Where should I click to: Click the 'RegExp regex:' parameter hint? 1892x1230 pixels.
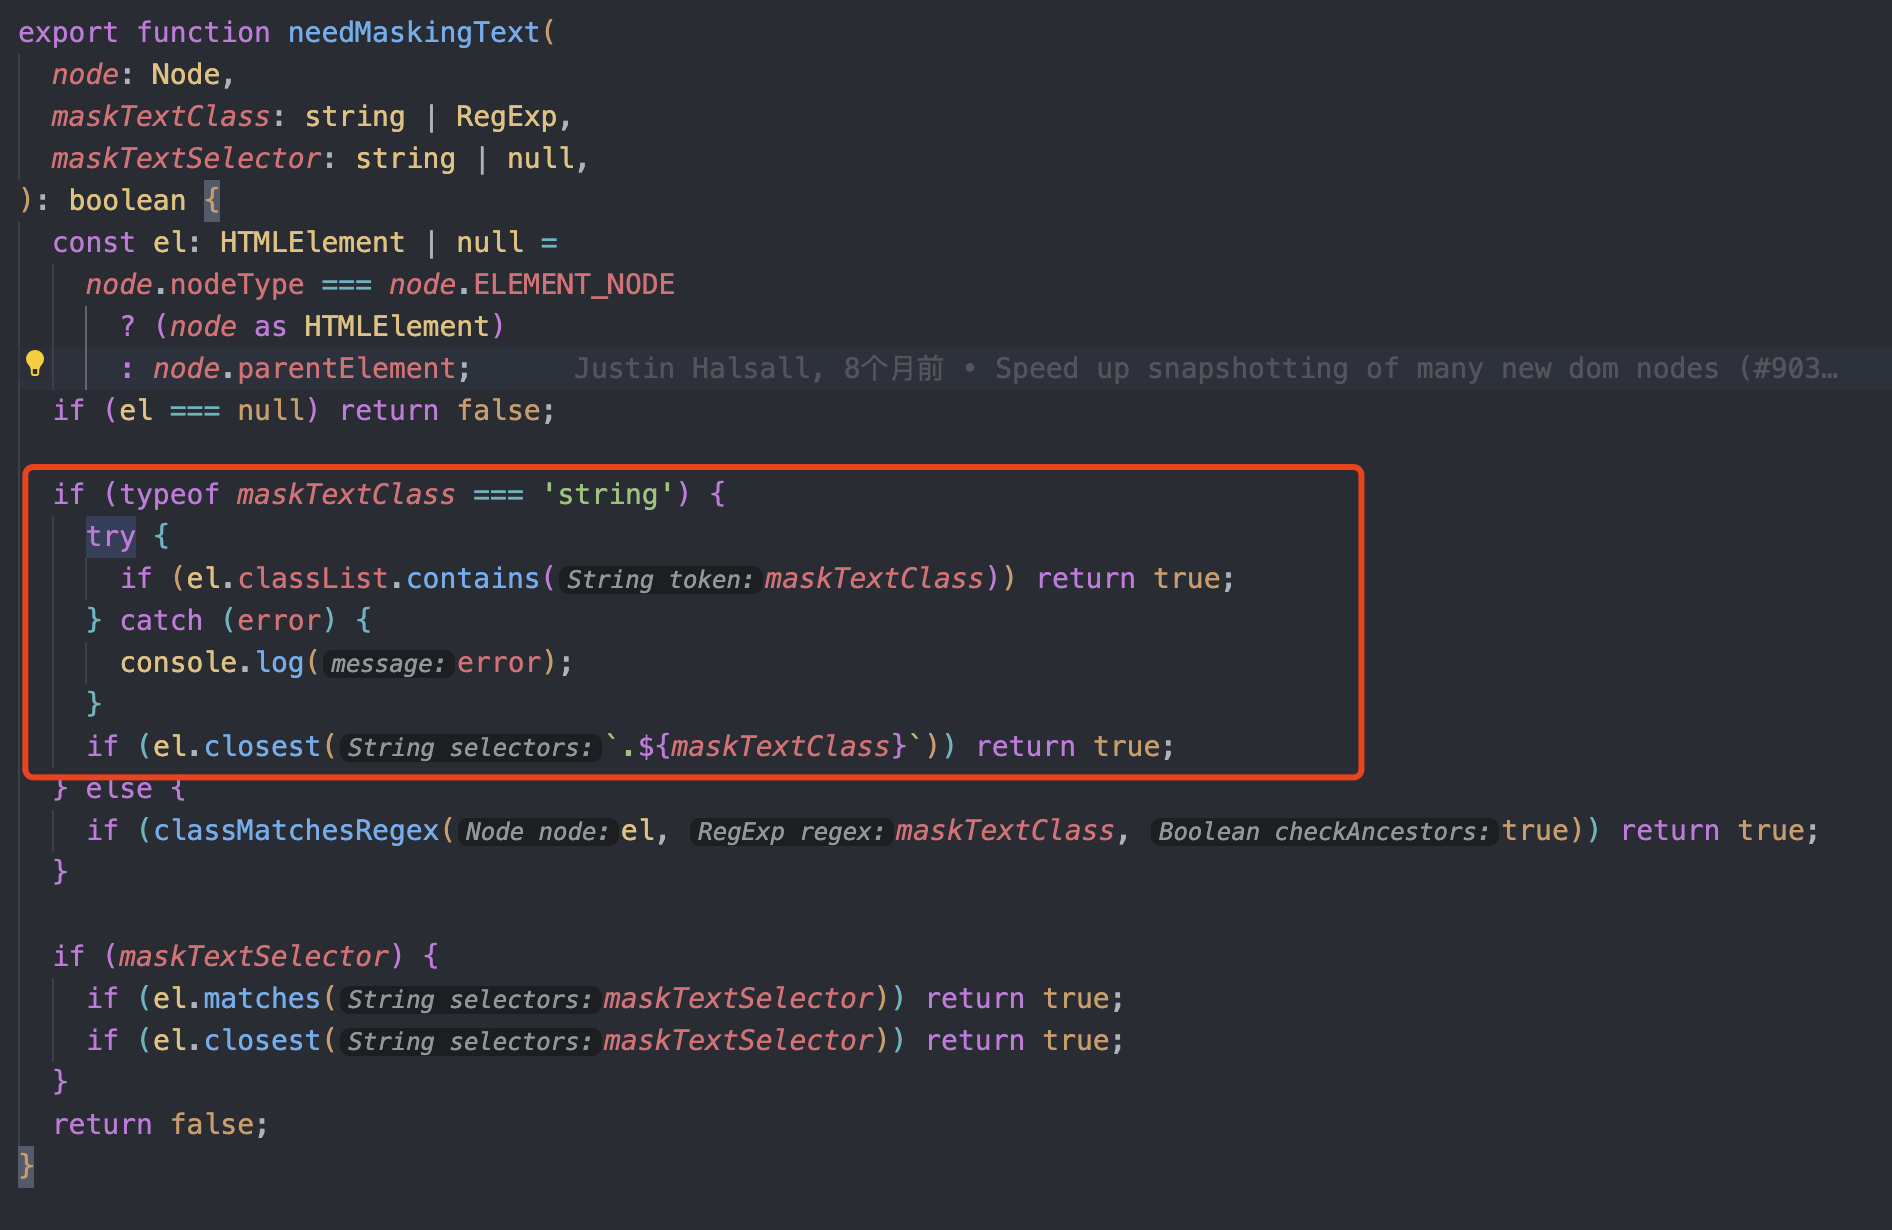point(790,831)
